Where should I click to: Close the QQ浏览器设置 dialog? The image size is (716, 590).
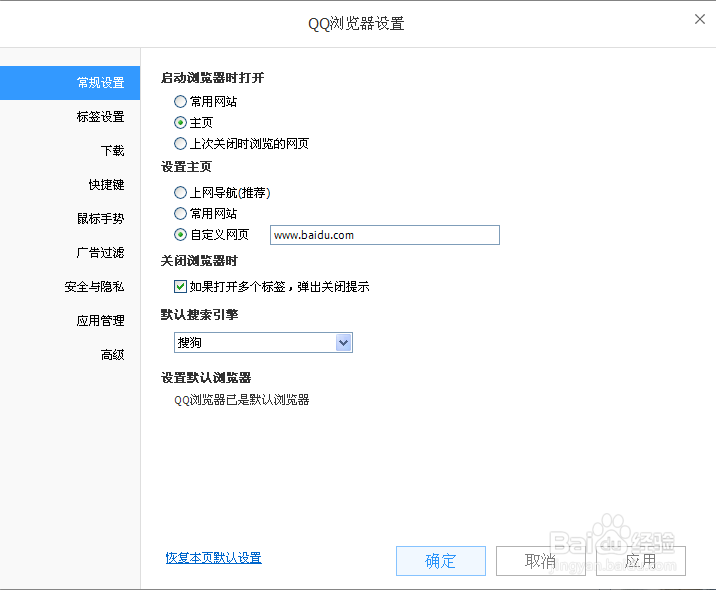click(700, 19)
